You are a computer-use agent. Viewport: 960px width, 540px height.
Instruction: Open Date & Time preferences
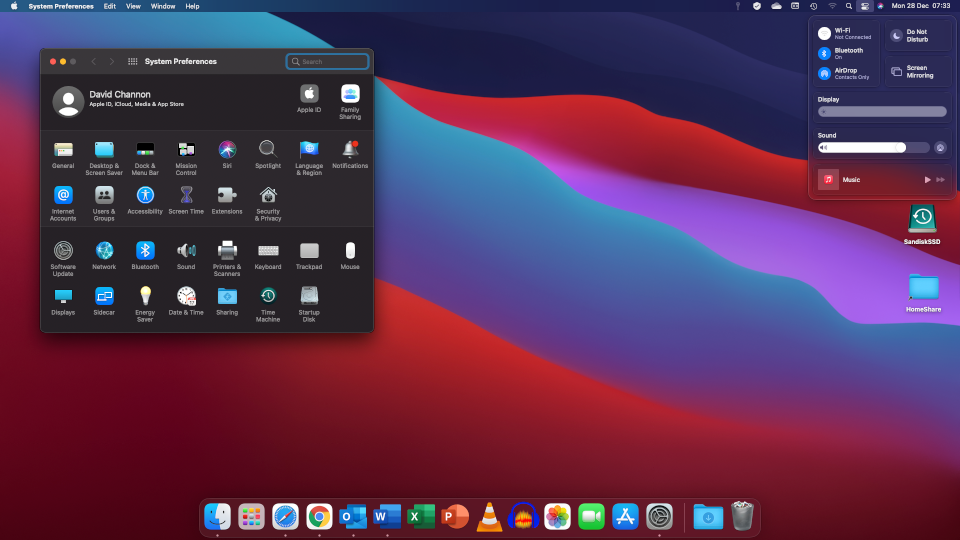pyautogui.click(x=186, y=301)
